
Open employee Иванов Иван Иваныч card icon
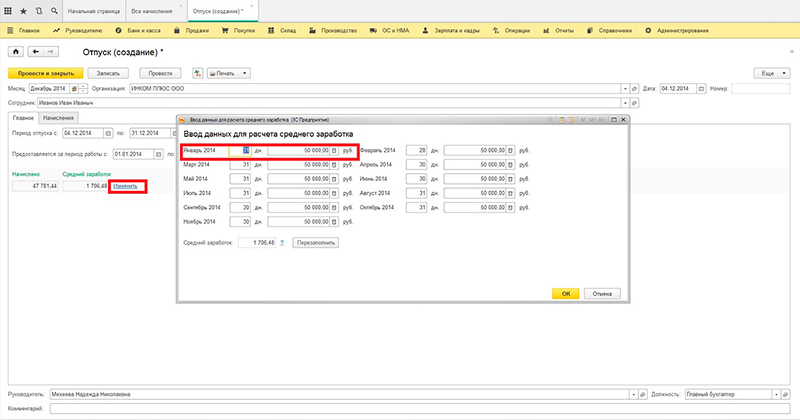(x=634, y=103)
